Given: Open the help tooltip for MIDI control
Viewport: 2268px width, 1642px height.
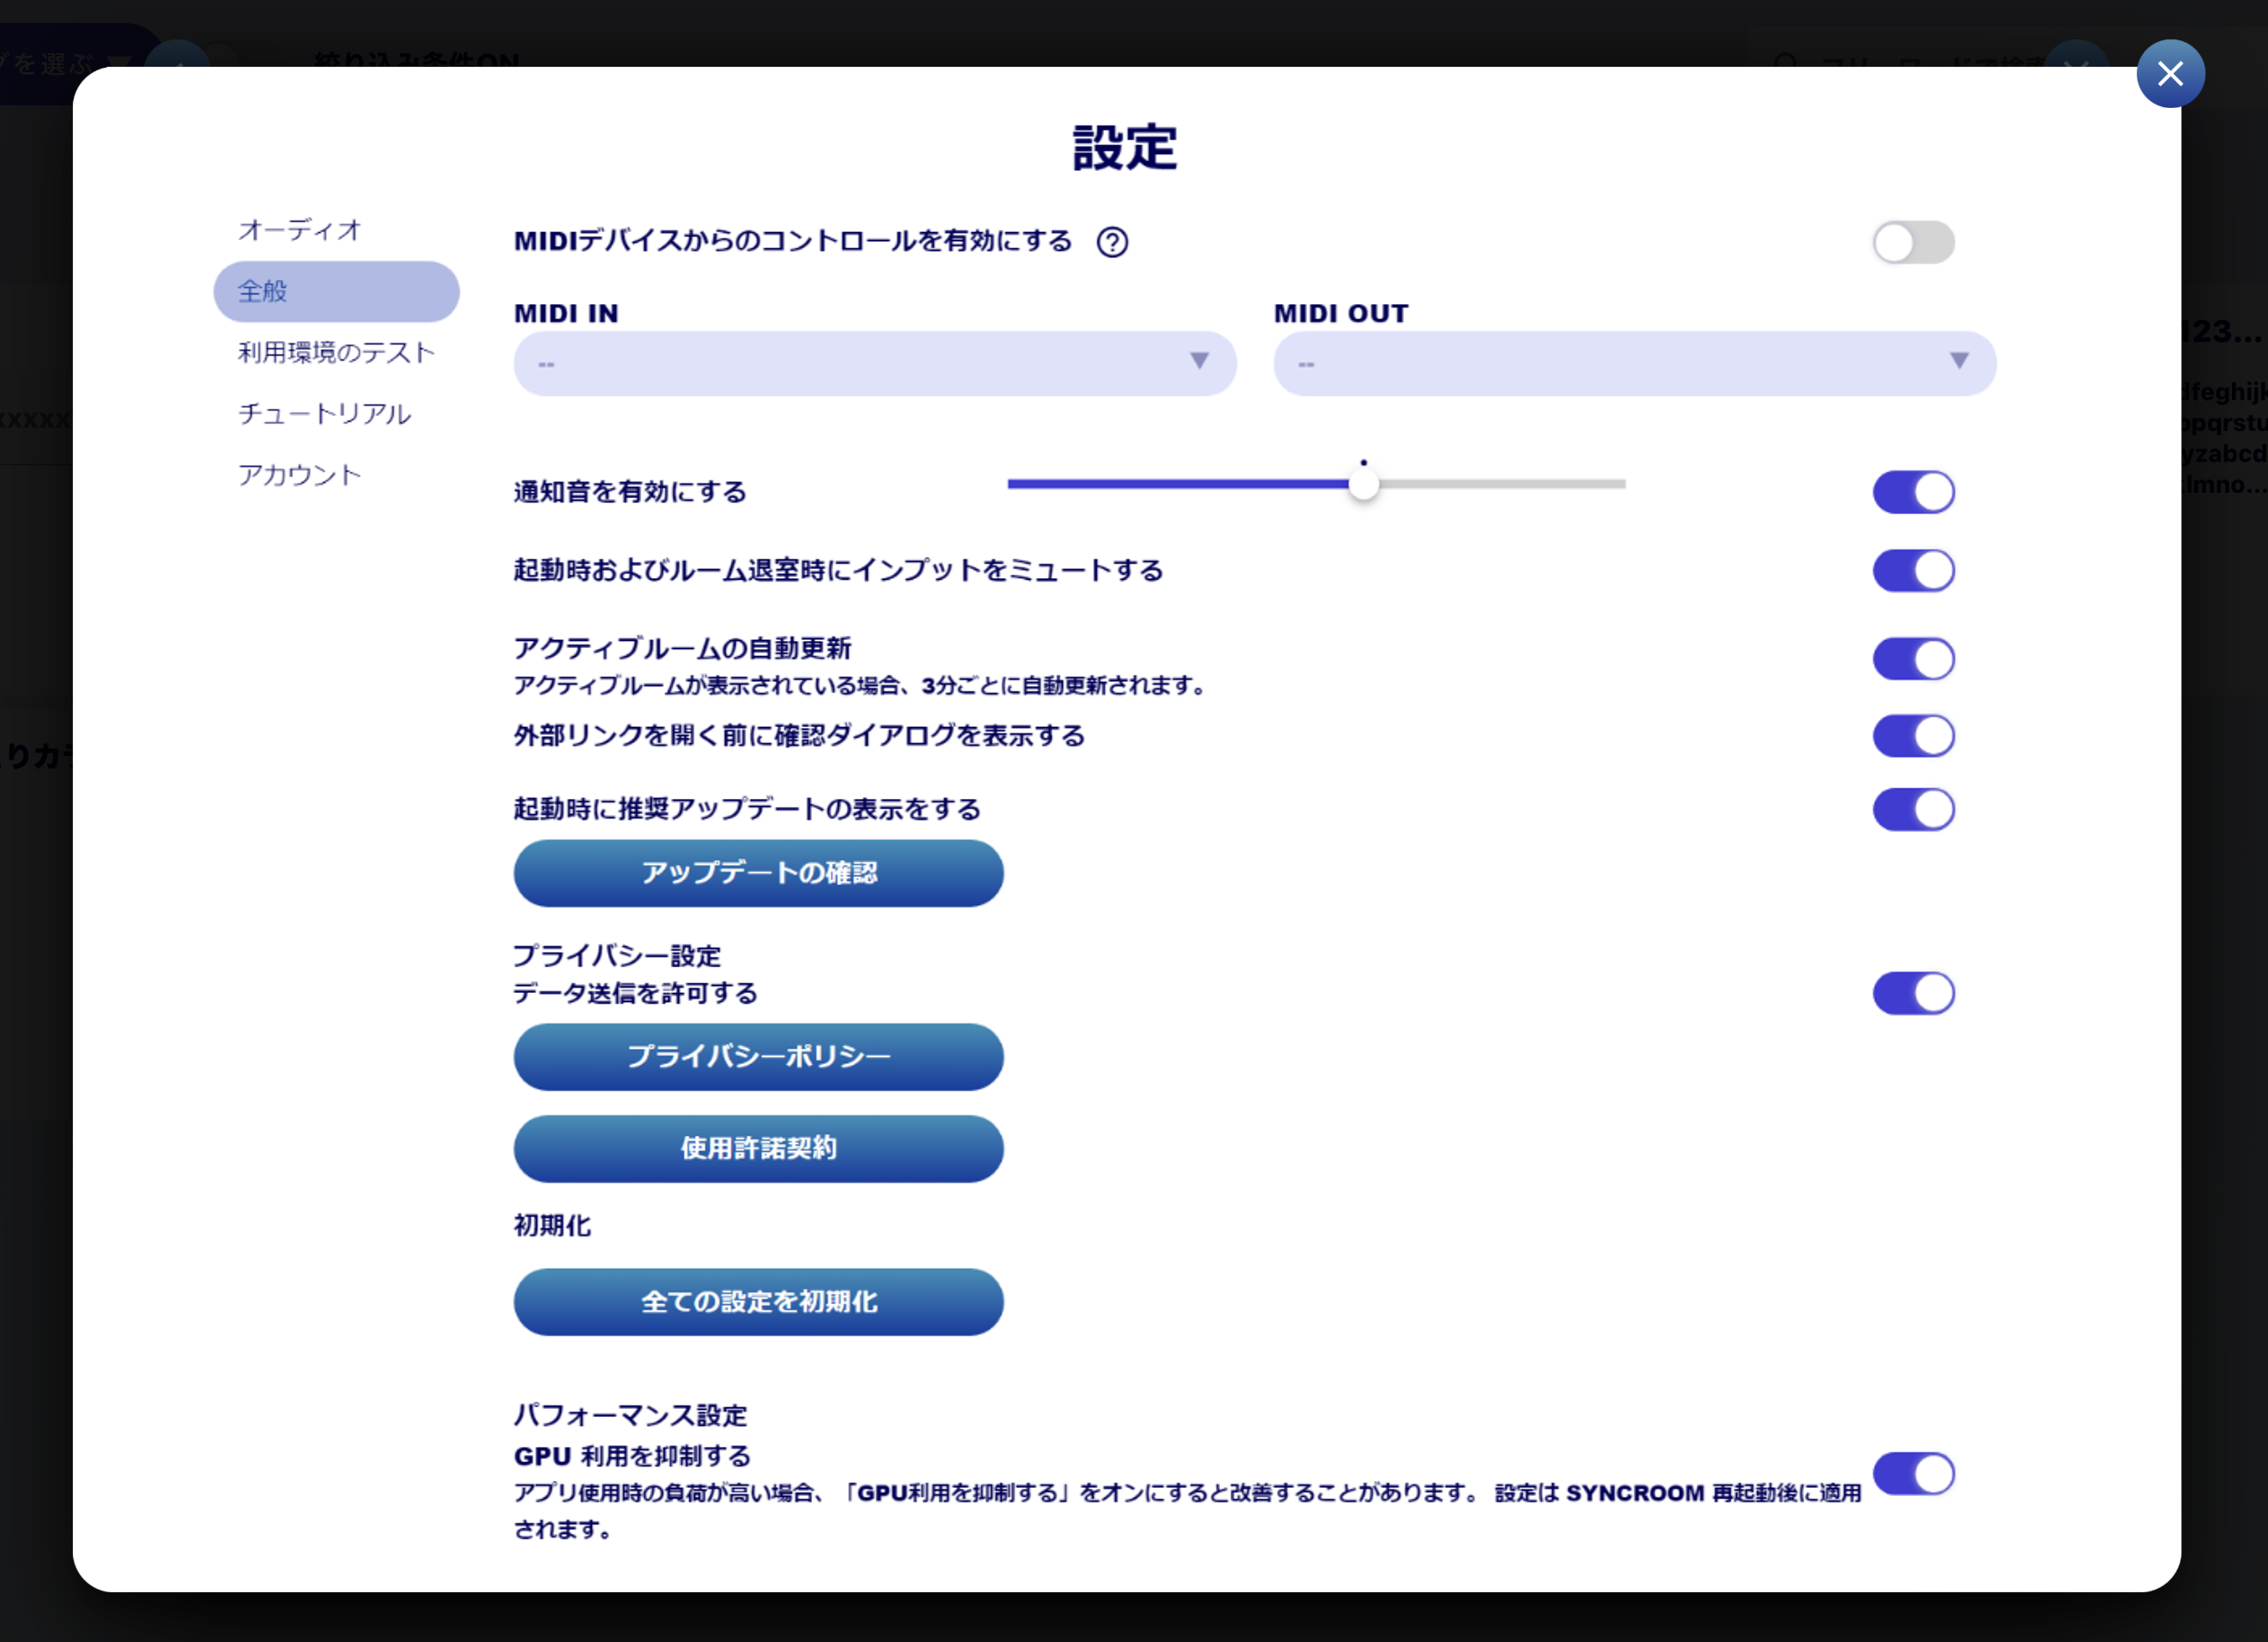Looking at the screenshot, I should pos(1113,241).
